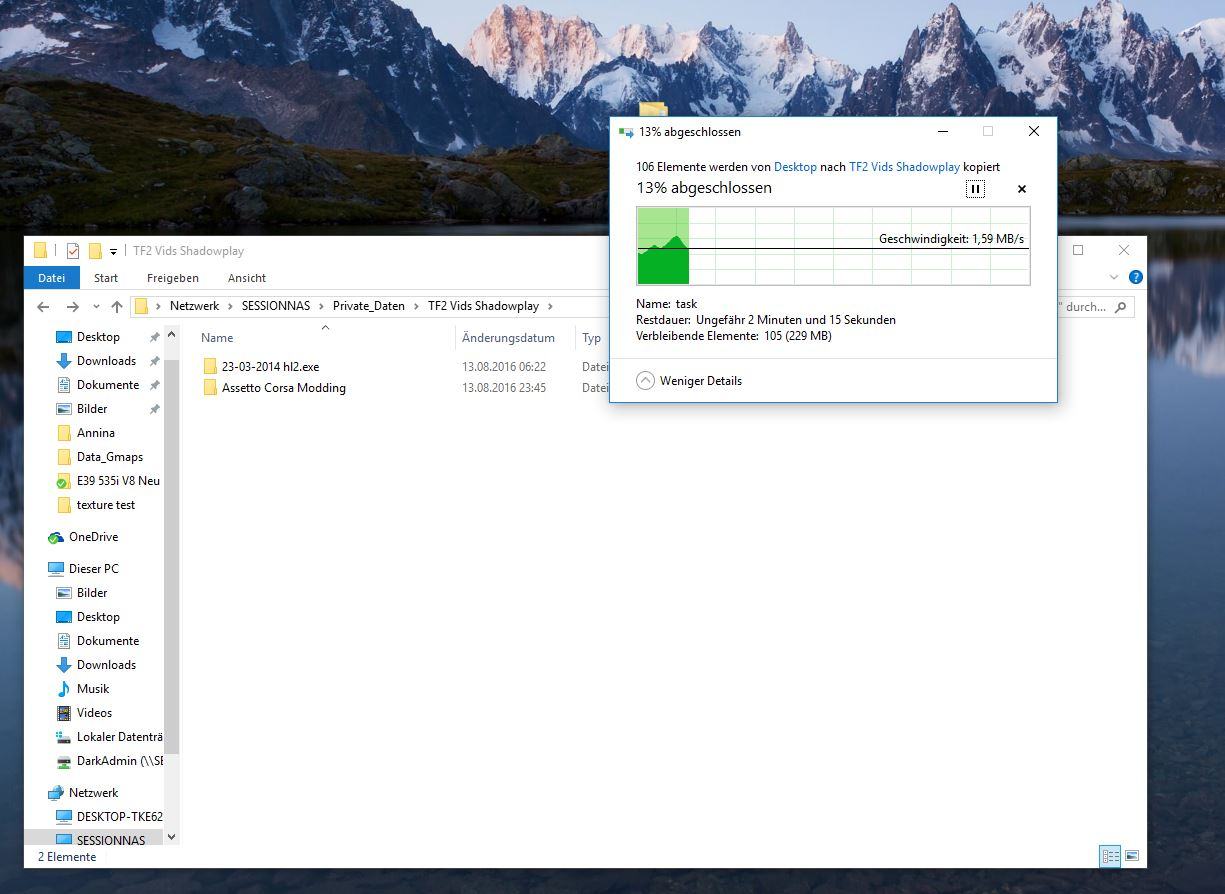Open Bilder in quick access
Viewport: 1225px width, 894px height.
[92, 409]
